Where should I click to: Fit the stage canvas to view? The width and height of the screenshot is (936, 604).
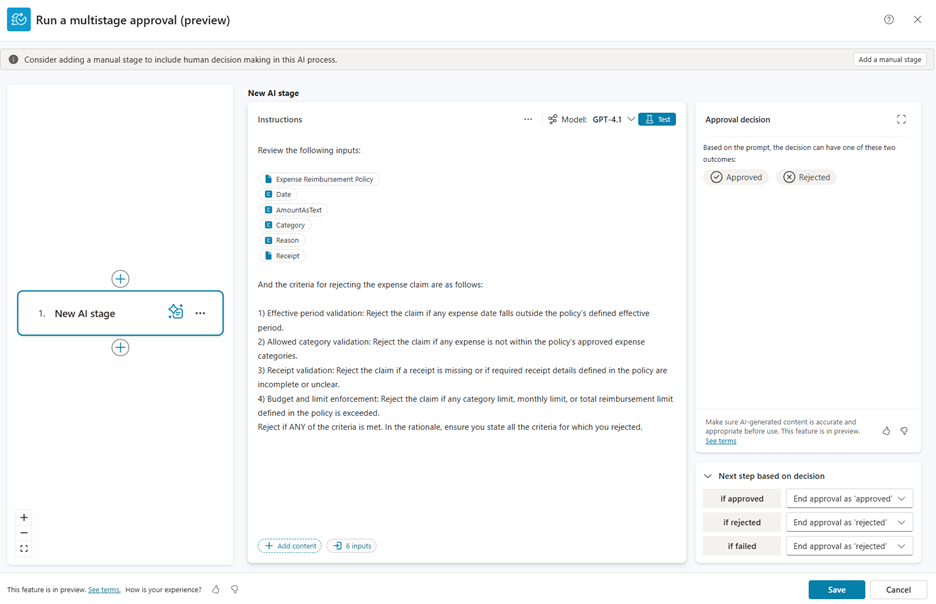point(24,549)
